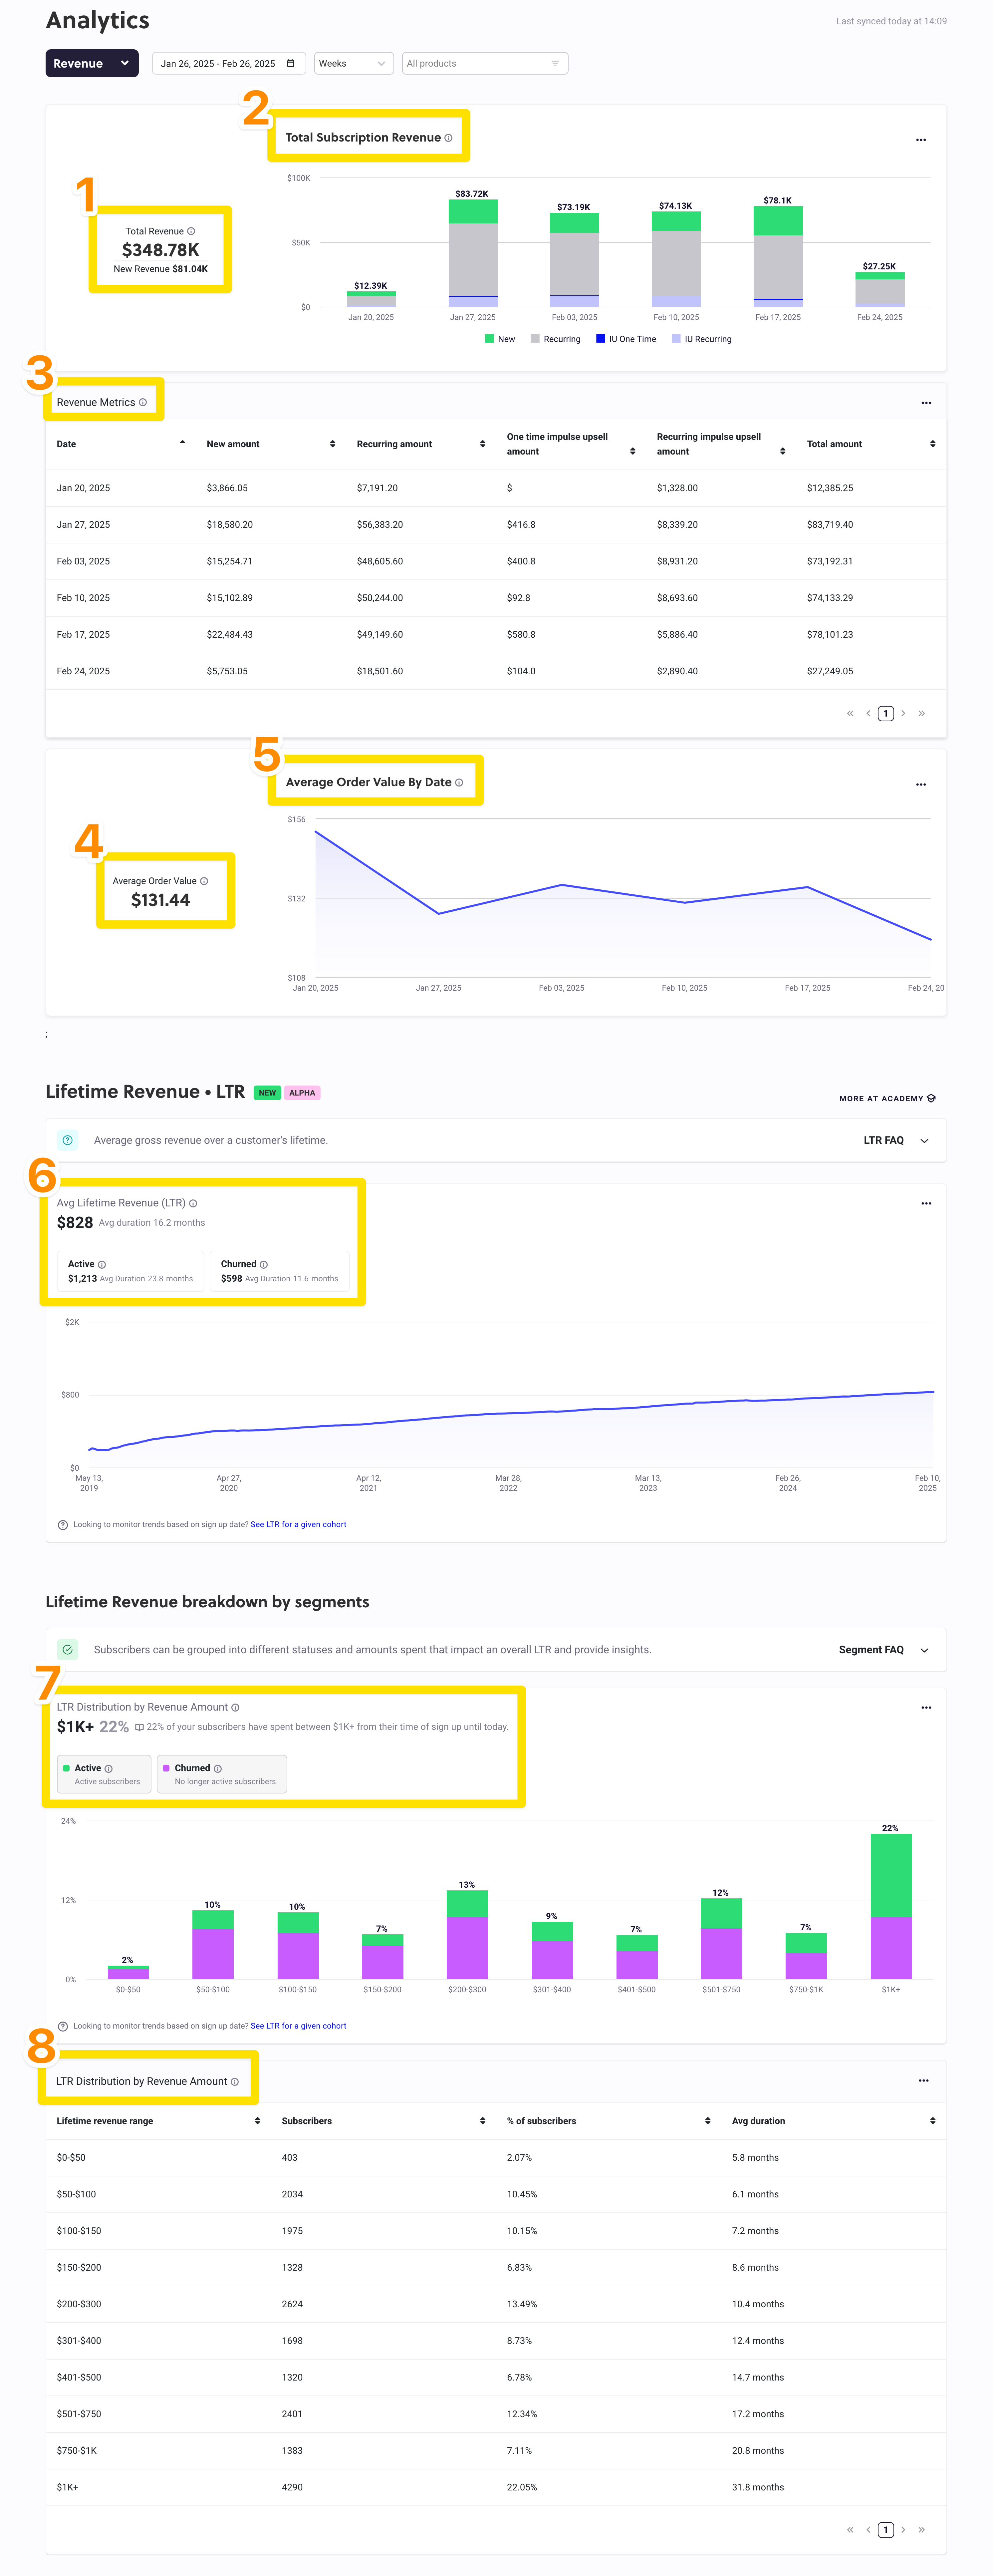Click info icon beside Total Subscription Revenue
The height and width of the screenshot is (2576, 993).
(448, 138)
